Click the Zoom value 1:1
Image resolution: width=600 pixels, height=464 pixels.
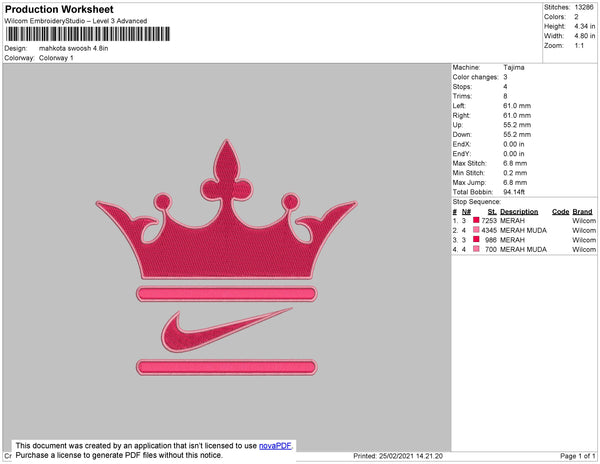click(579, 46)
